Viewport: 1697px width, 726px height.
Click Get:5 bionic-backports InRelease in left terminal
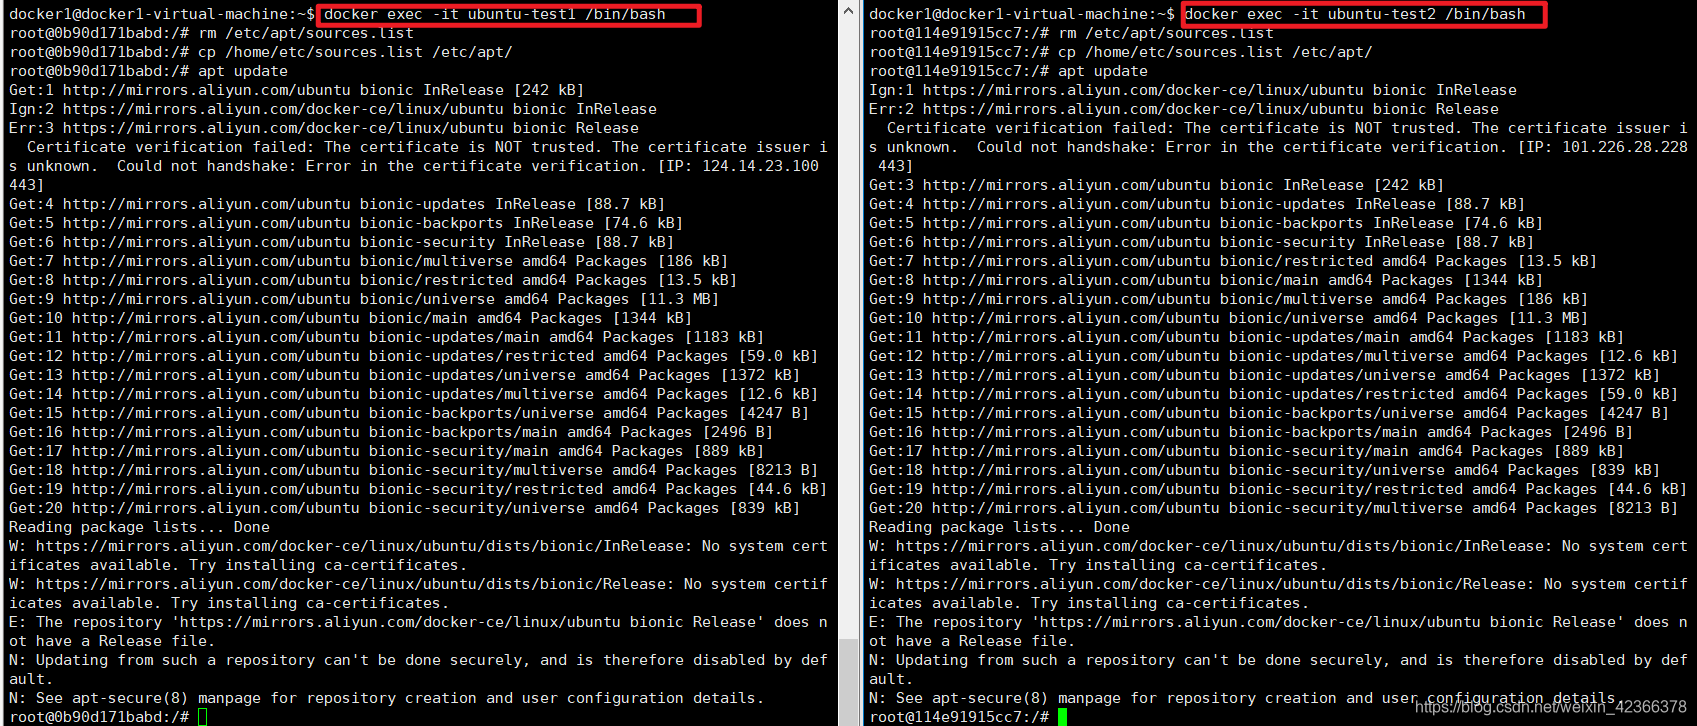[x=346, y=223]
